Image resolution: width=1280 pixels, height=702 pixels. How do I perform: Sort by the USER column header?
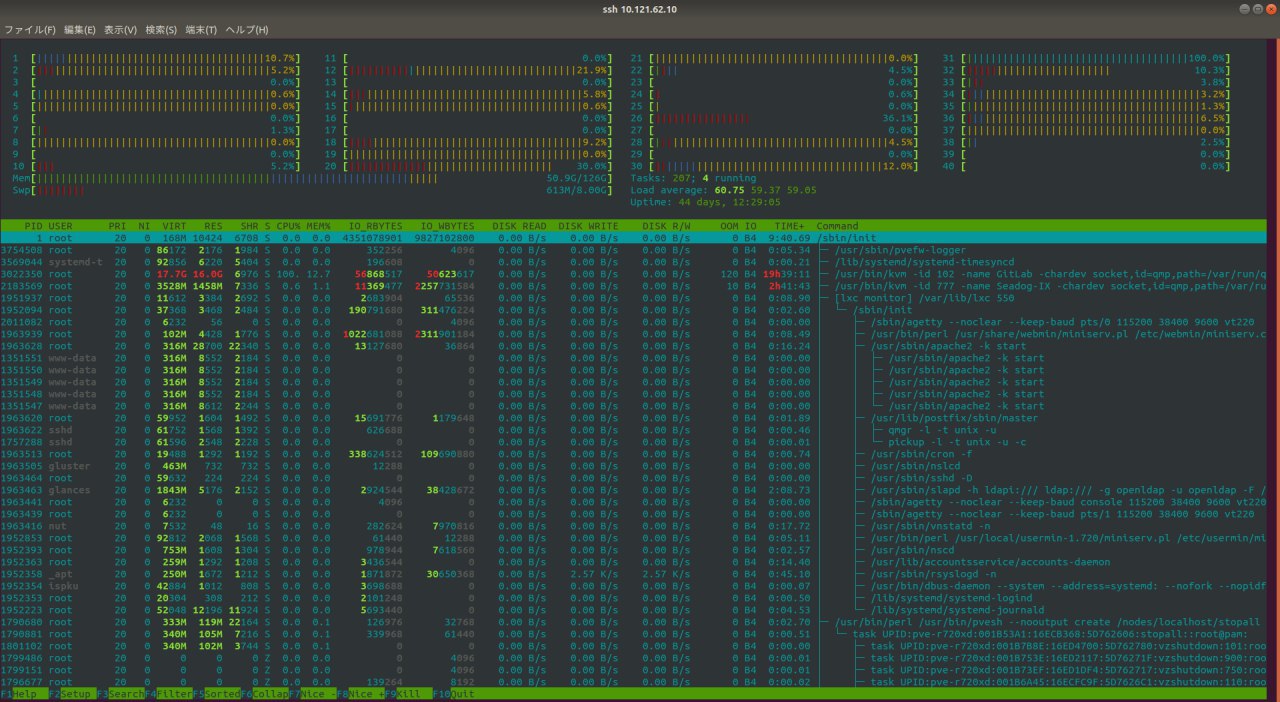click(61, 226)
